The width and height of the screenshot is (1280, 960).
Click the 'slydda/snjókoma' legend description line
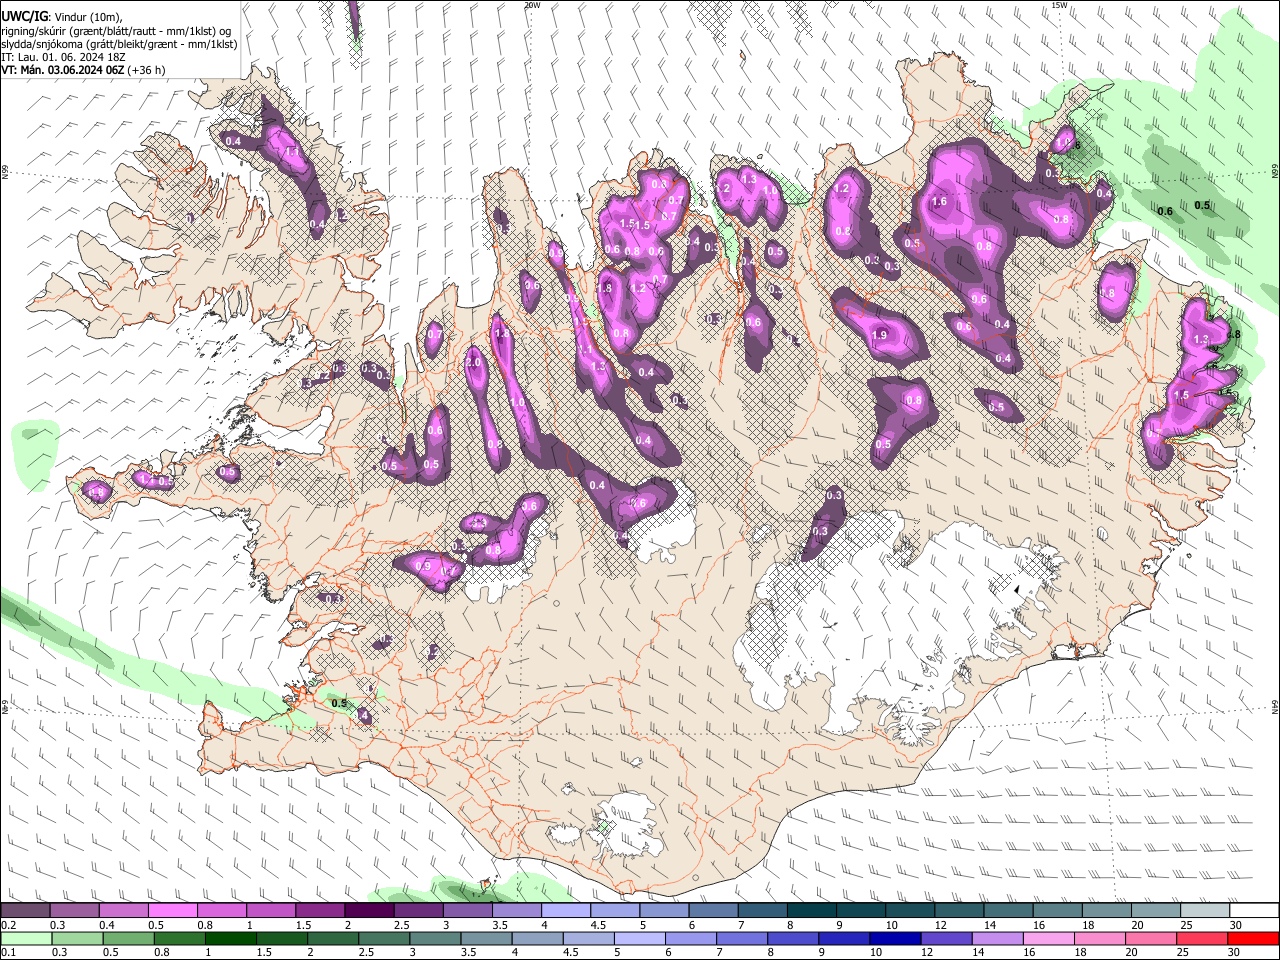coord(119,45)
